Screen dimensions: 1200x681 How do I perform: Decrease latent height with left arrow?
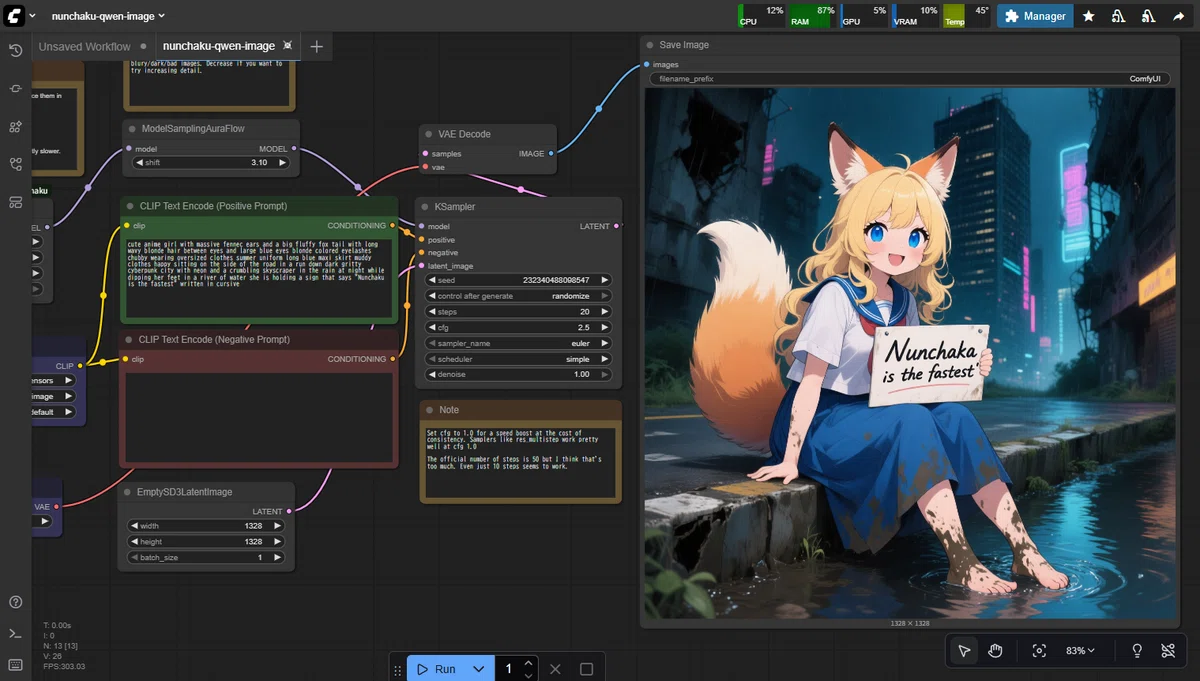pyautogui.click(x=135, y=541)
